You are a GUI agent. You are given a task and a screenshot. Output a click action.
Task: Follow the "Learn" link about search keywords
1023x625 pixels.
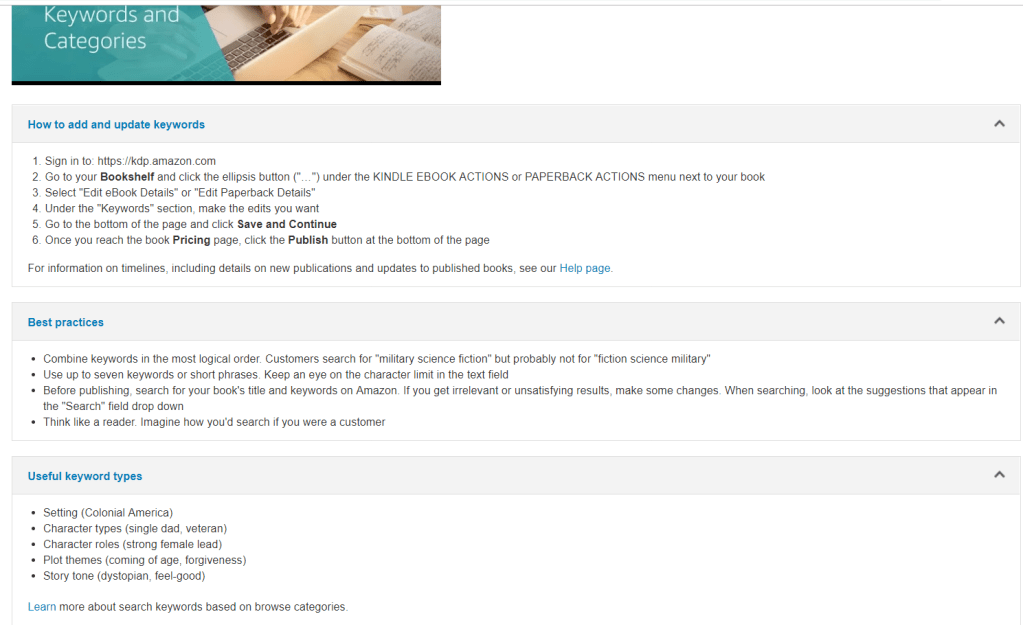pos(42,606)
